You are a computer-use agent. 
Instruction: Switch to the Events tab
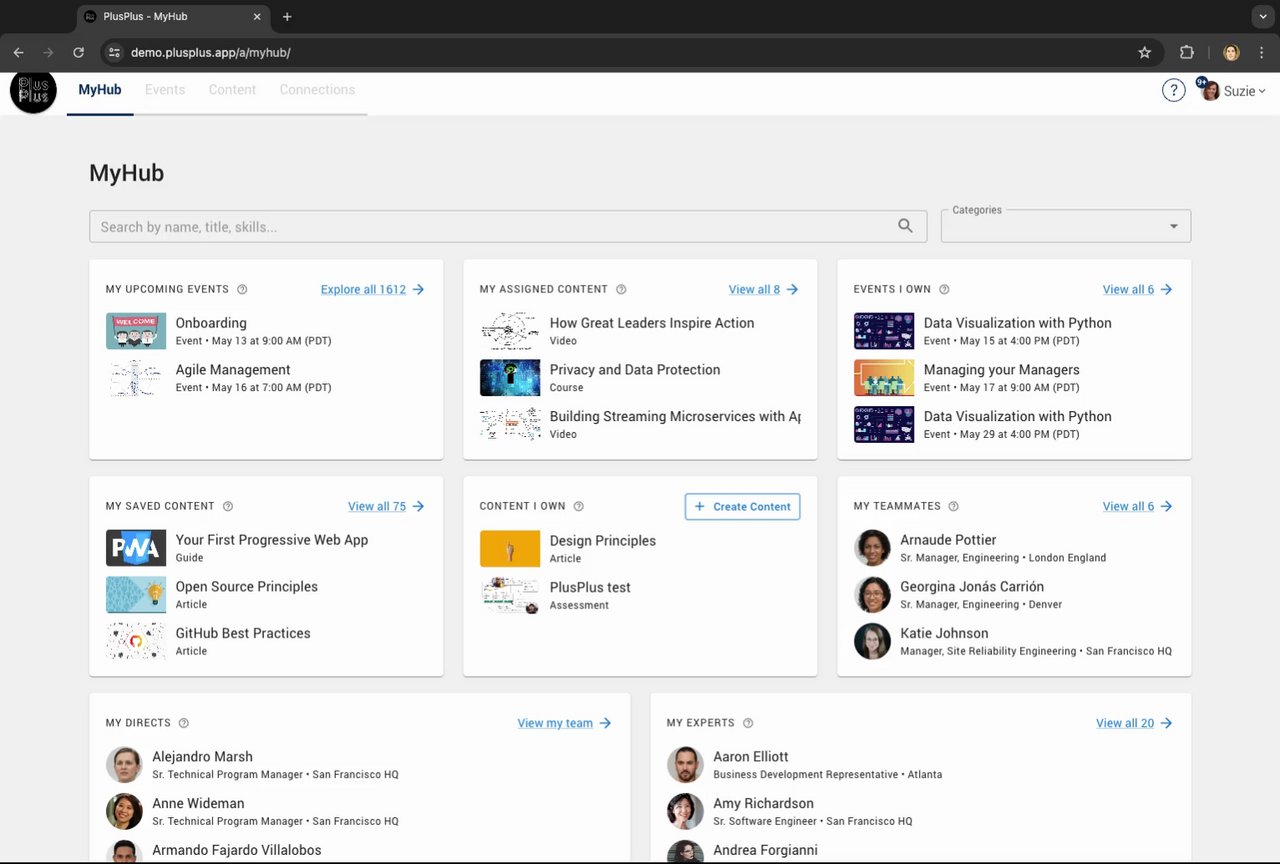[165, 90]
